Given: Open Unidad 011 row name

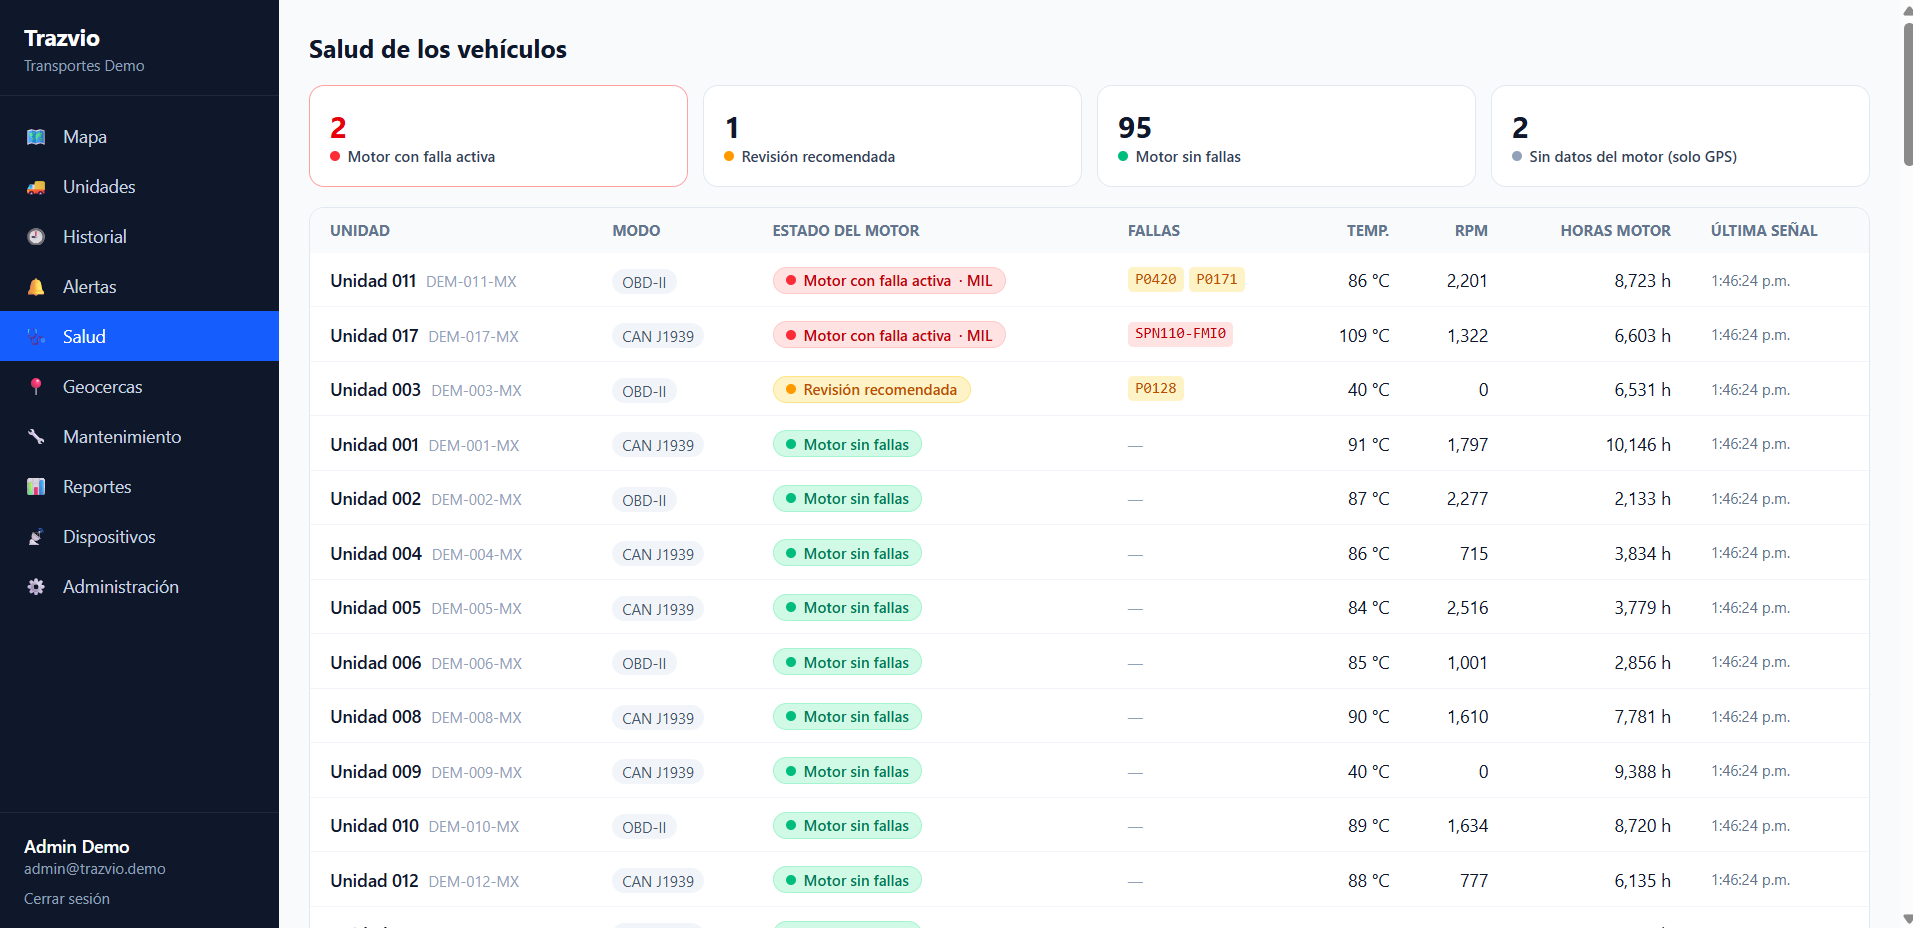Looking at the screenshot, I should pyautogui.click(x=373, y=281).
